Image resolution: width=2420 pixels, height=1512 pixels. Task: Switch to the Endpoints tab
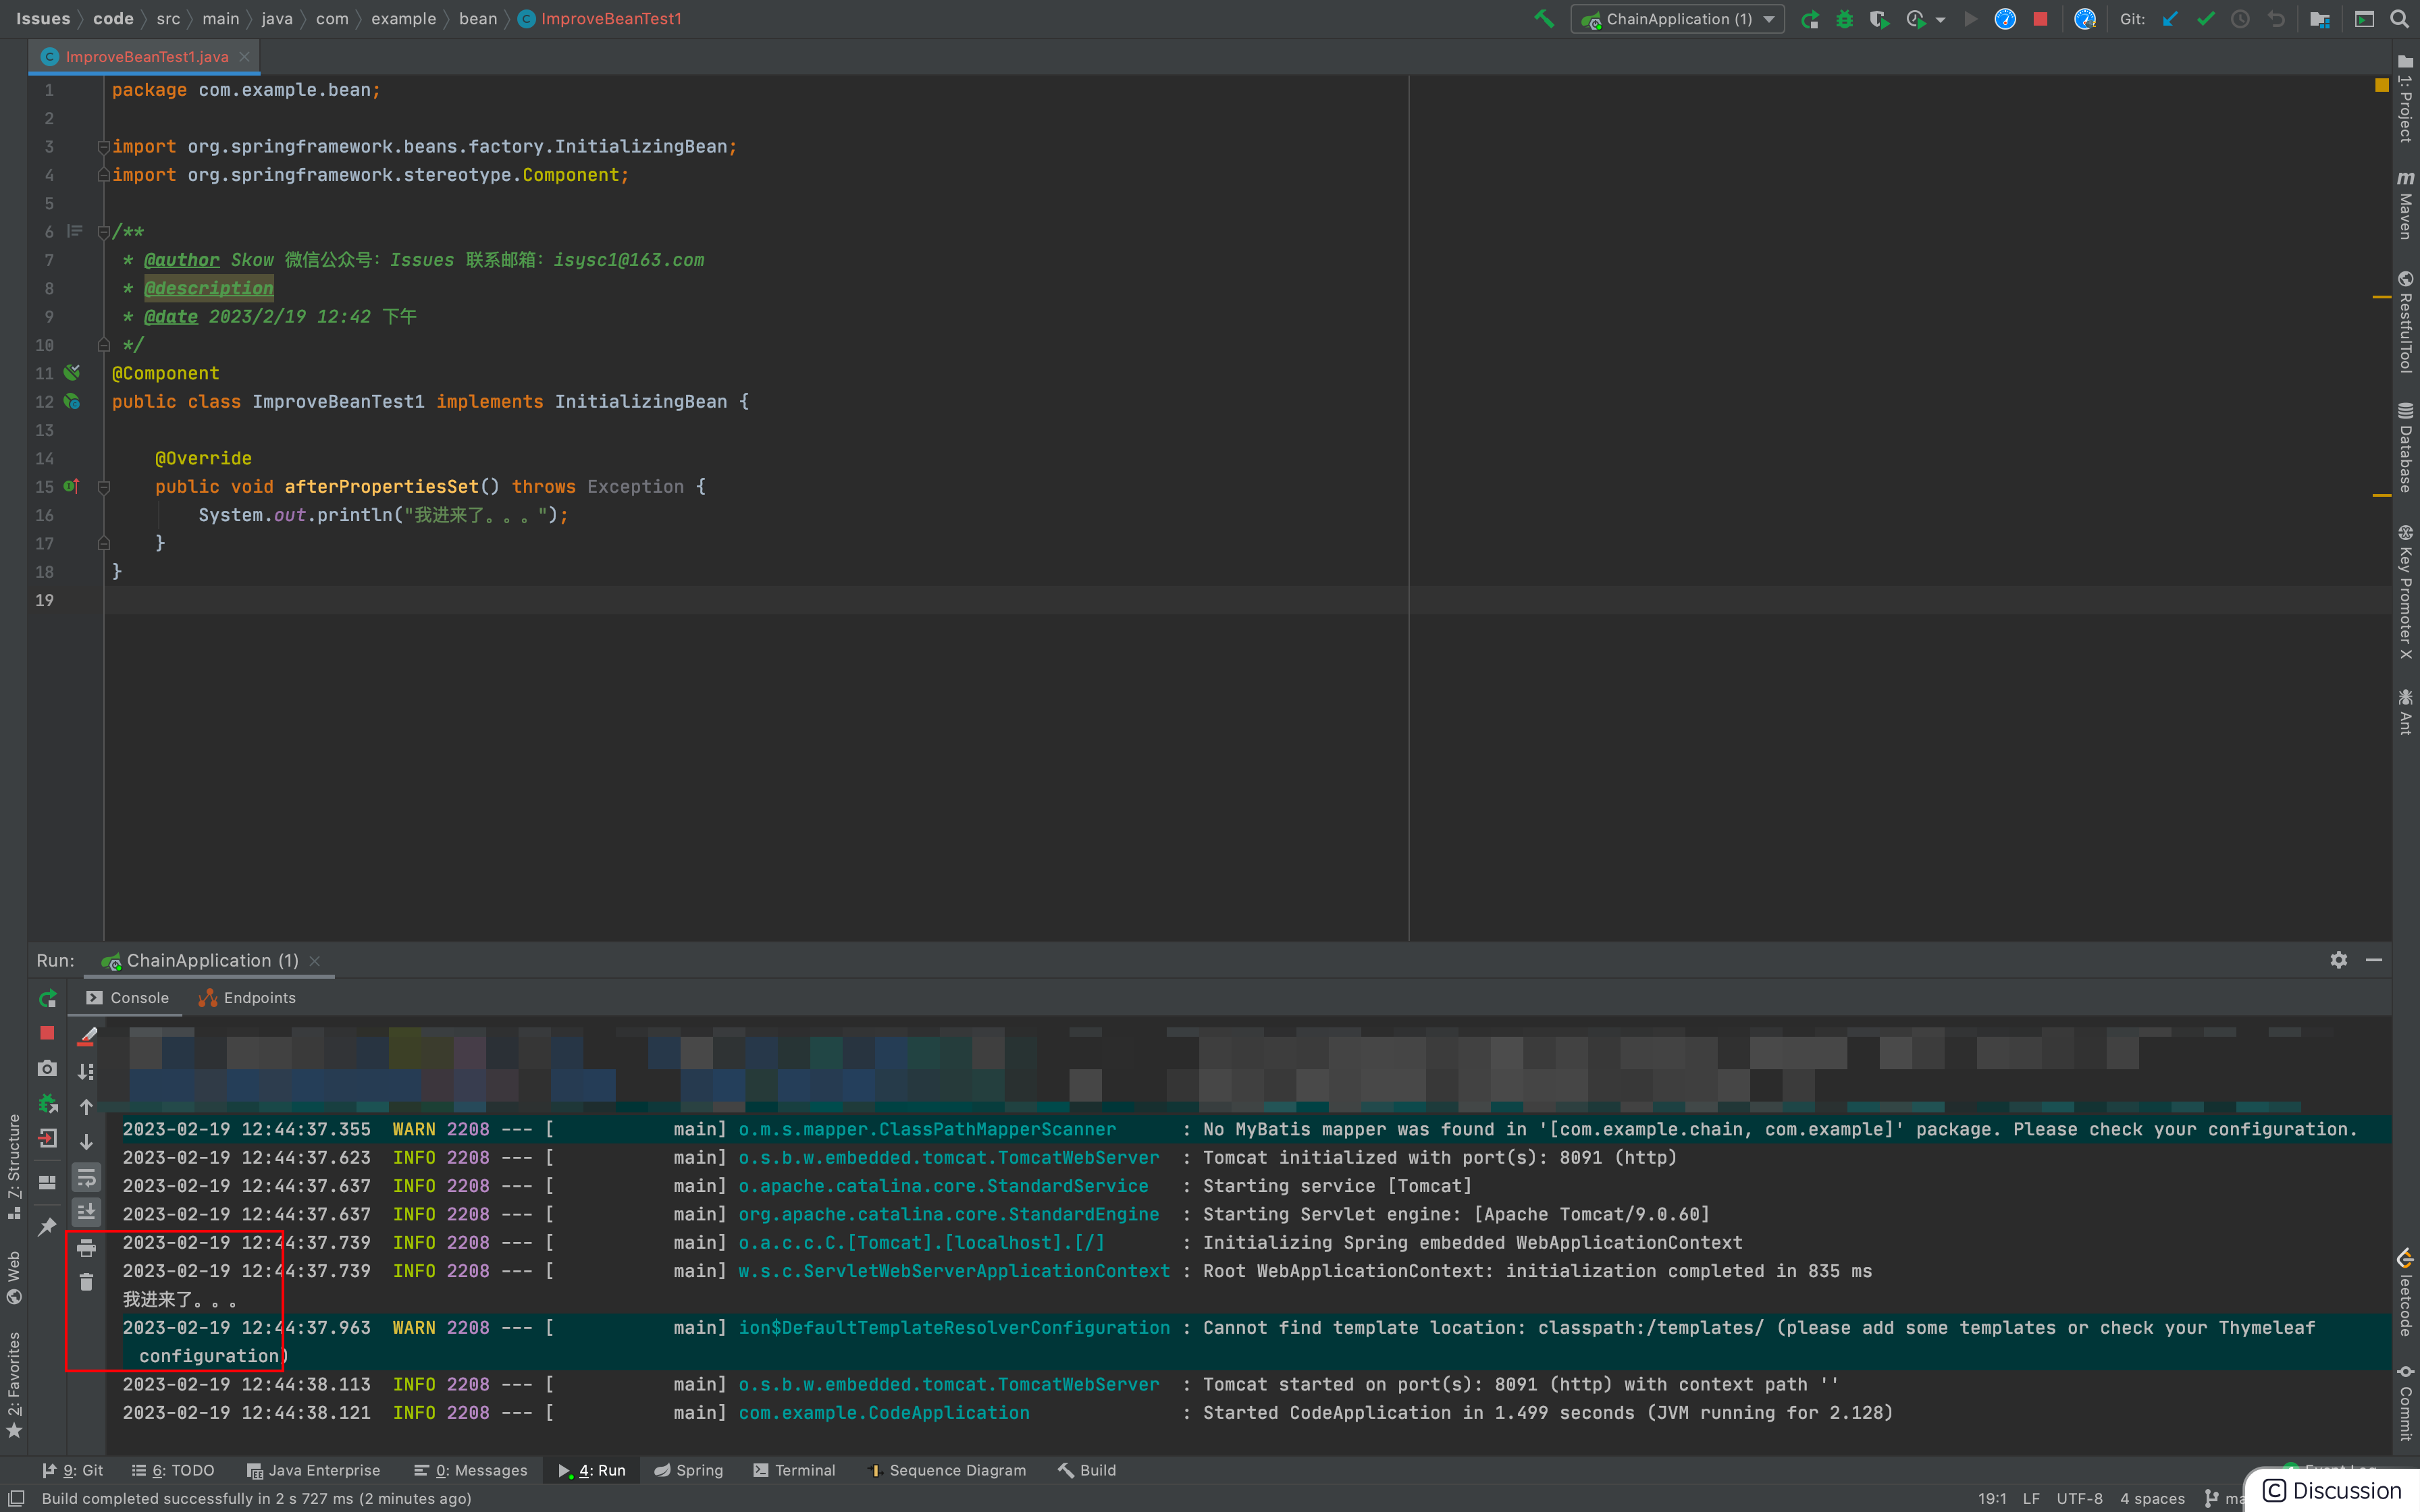[x=248, y=998]
